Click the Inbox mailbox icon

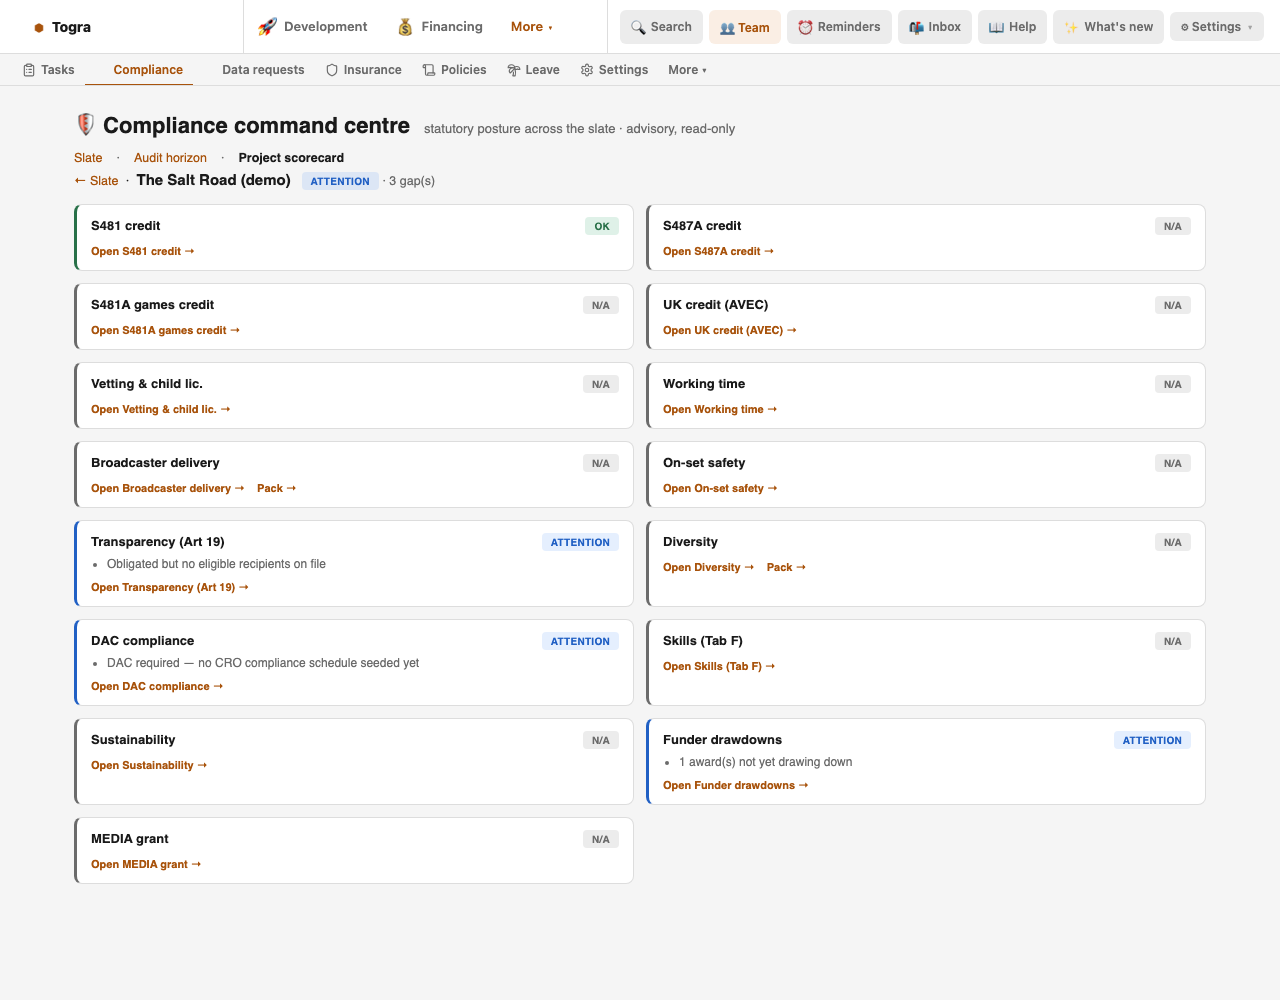[916, 27]
